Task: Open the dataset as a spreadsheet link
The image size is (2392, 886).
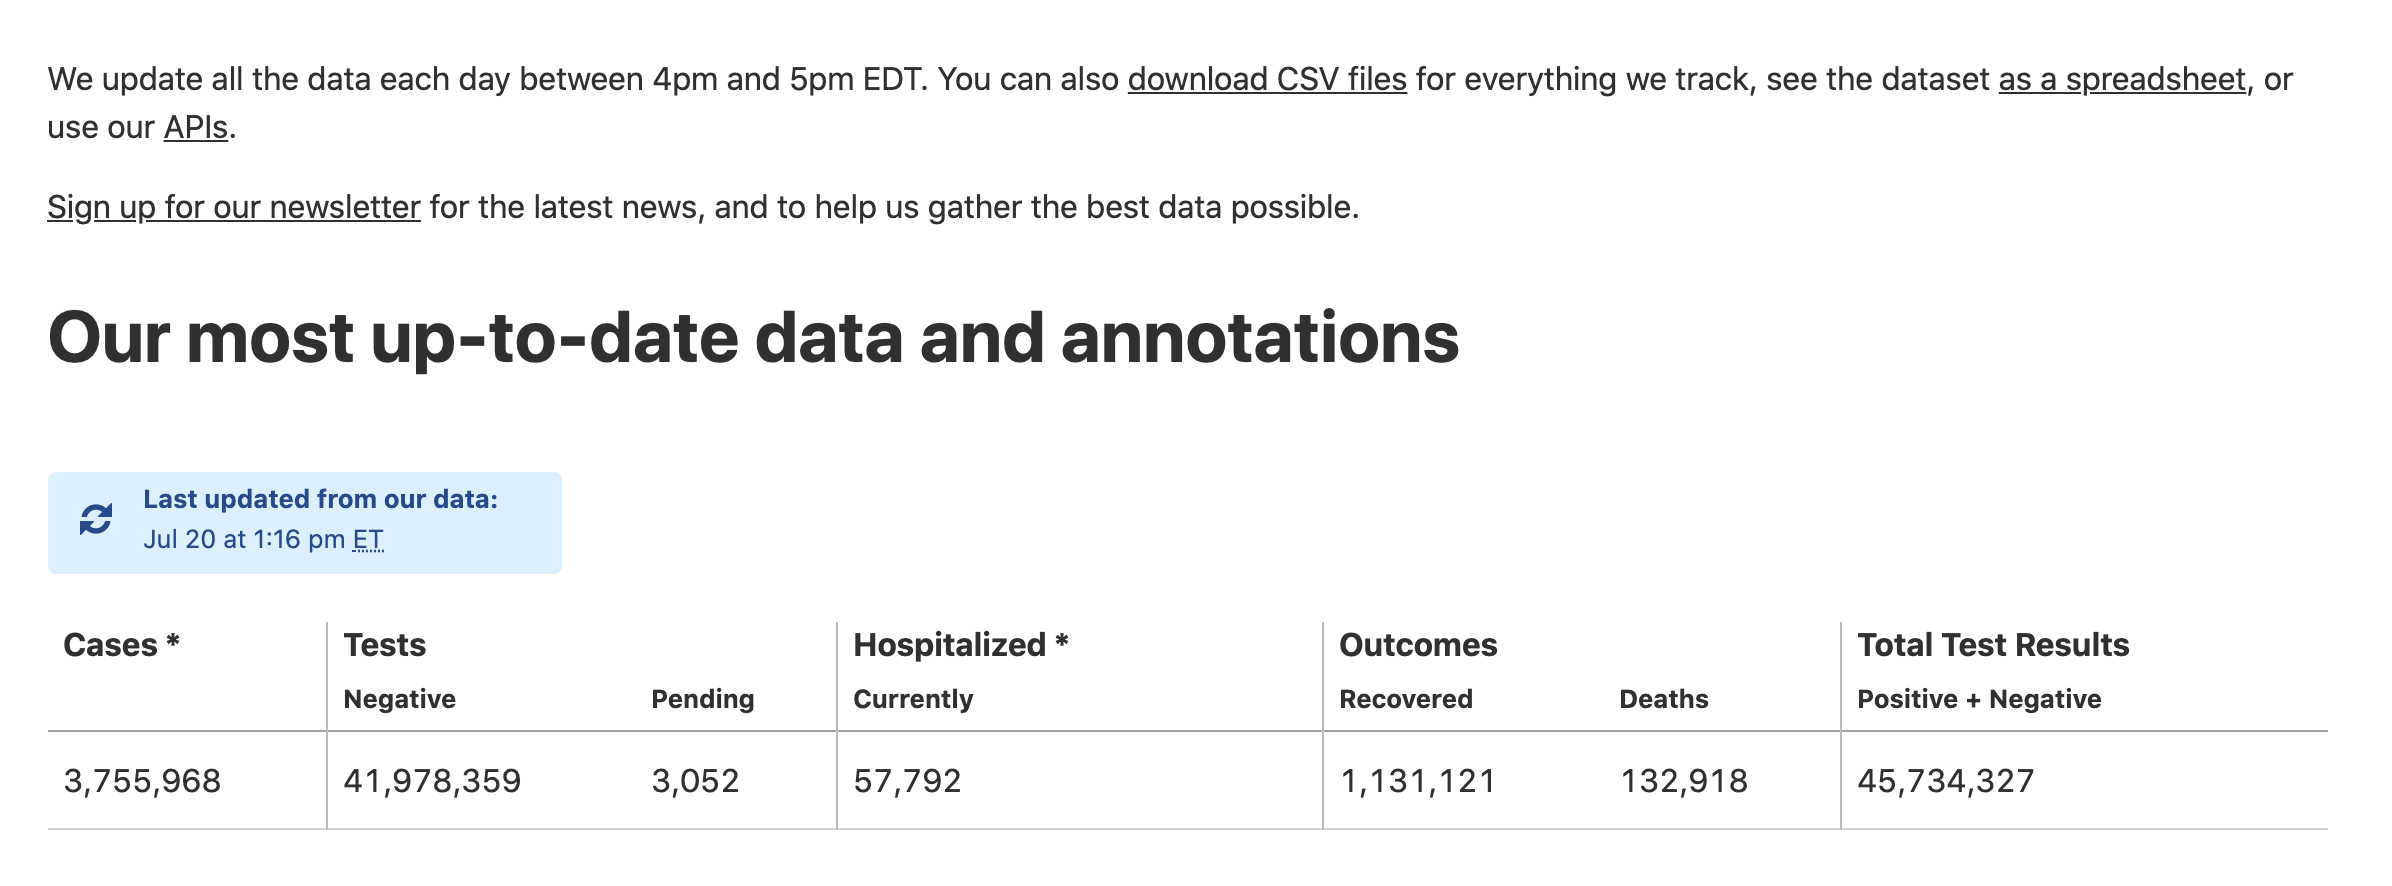Action: coord(2122,79)
